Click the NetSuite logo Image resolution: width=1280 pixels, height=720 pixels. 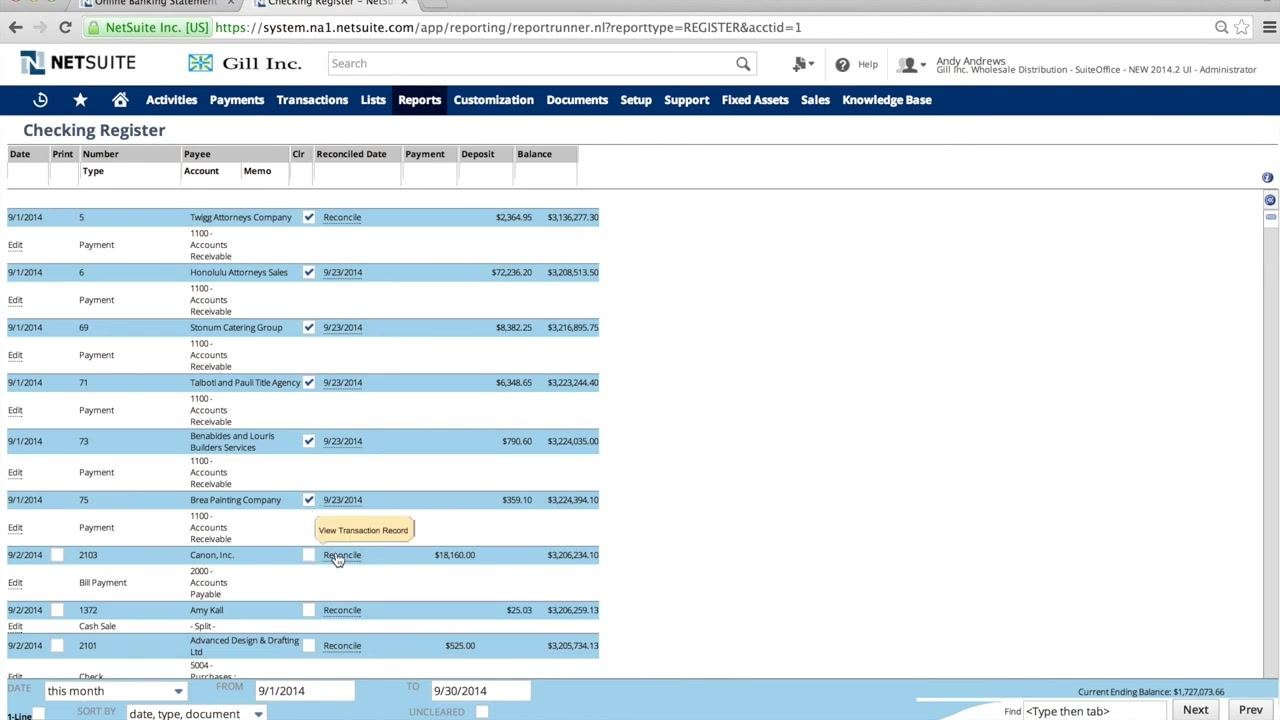point(78,63)
